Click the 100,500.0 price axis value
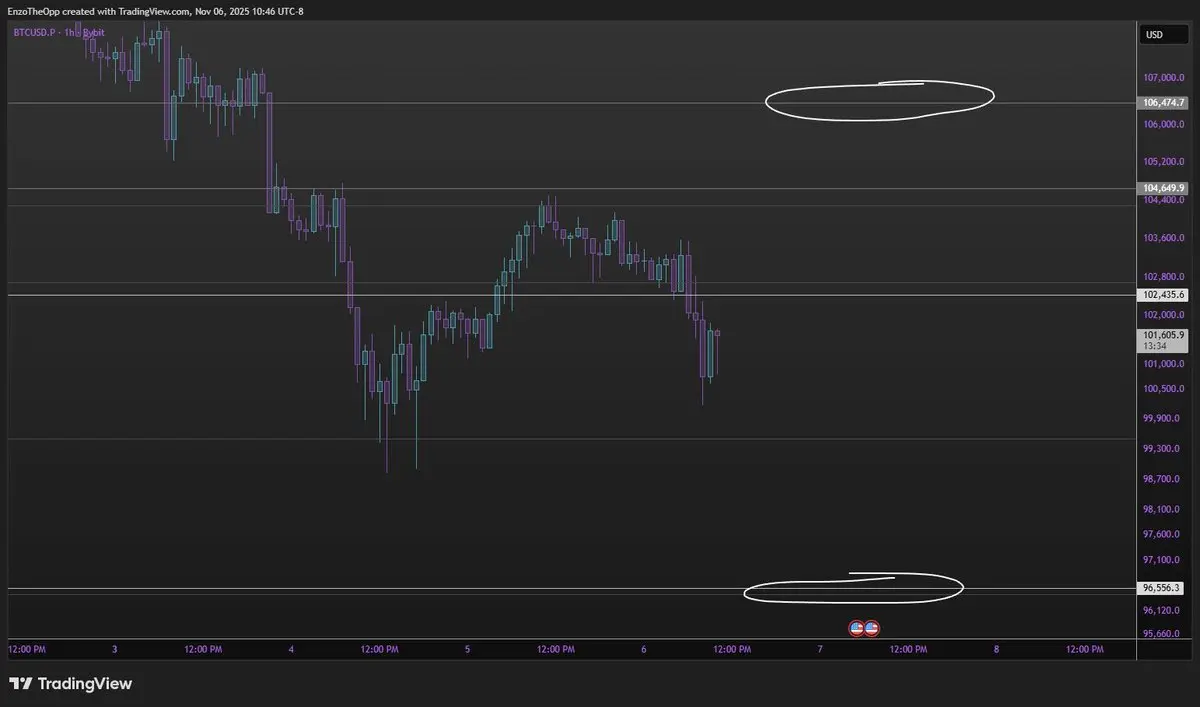The width and height of the screenshot is (1200, 707). 1164,389
